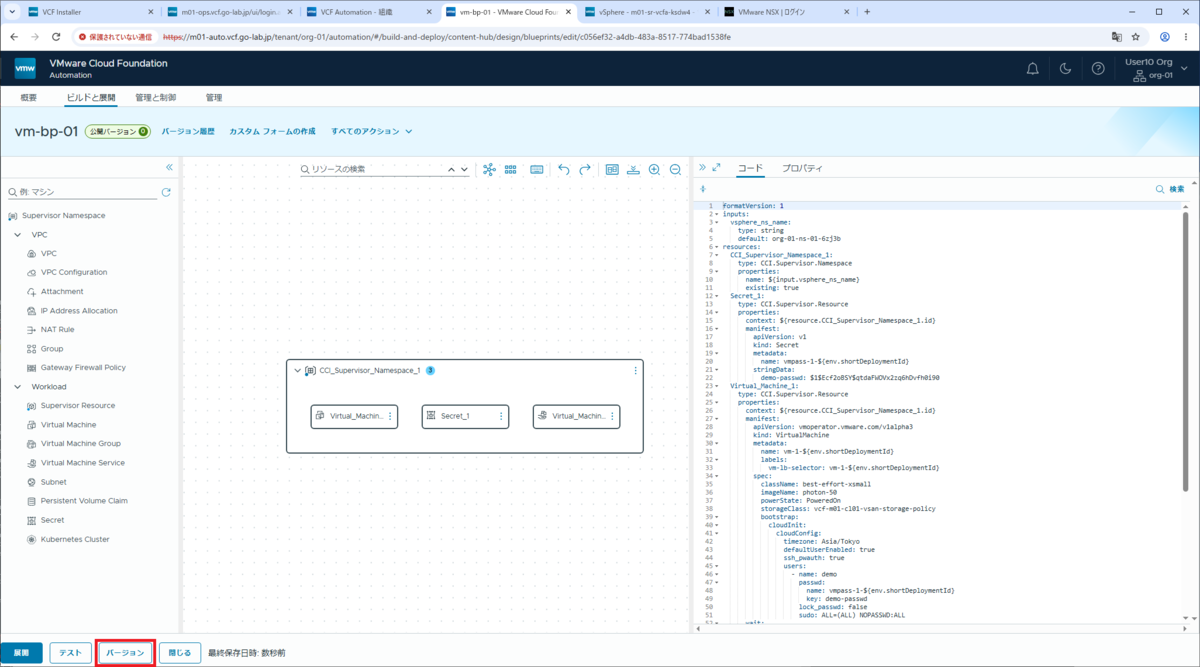Click the テスト button
This screenshot has height=667, width=1200.
pyautogui.click(x=70, y=653)
